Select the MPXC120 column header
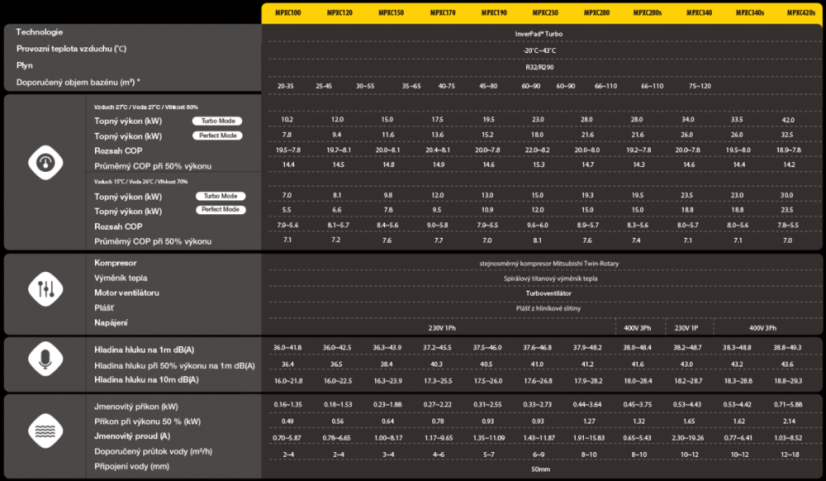Image resolution: width=826 pixels, height=481 pixels. [x=339, y=13]
